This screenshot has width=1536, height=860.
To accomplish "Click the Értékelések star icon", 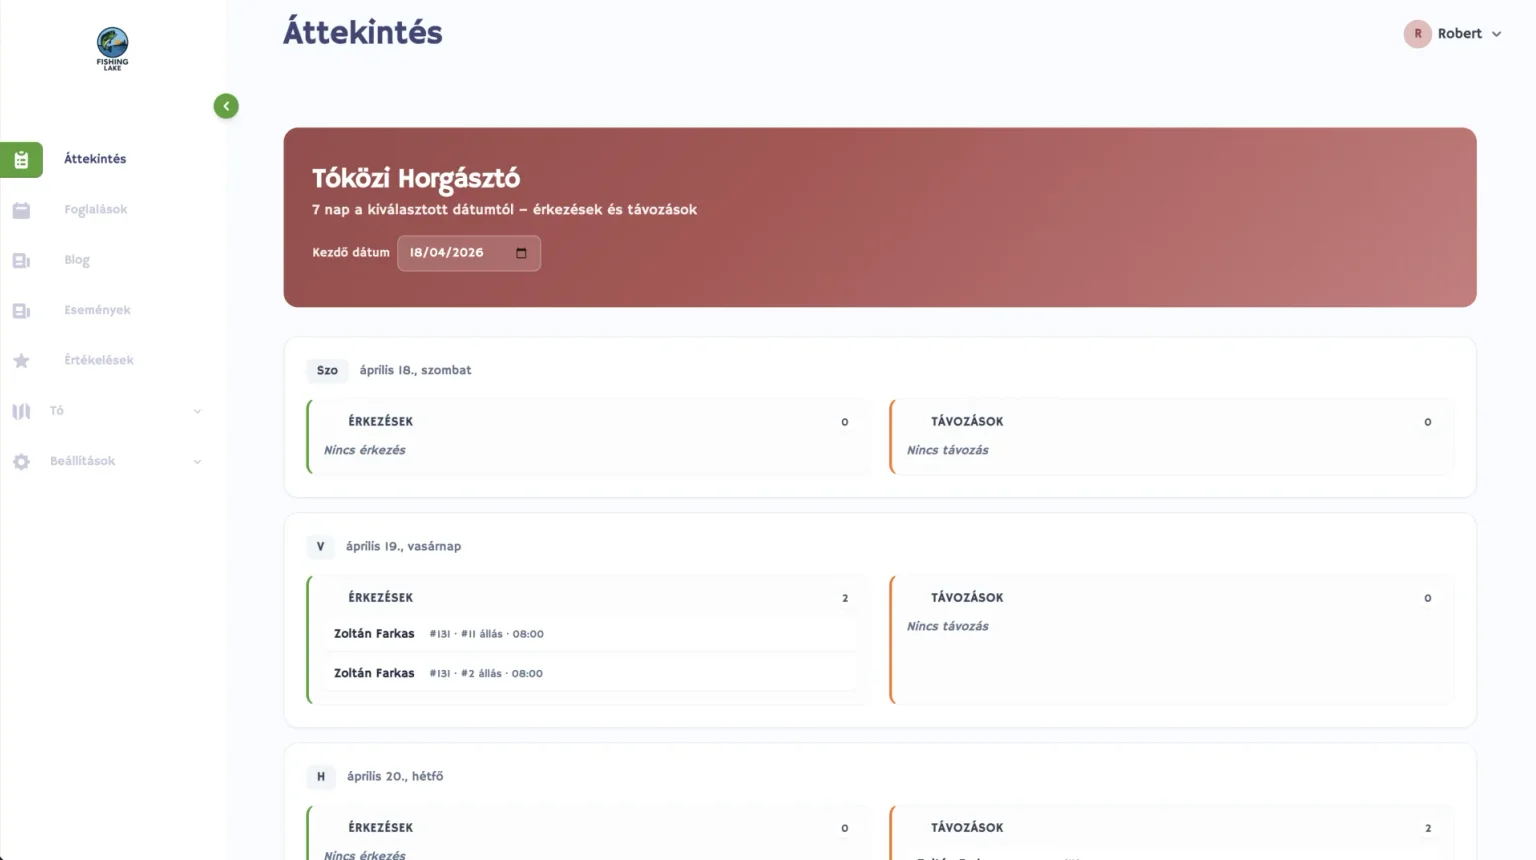I will pos(21,361).
